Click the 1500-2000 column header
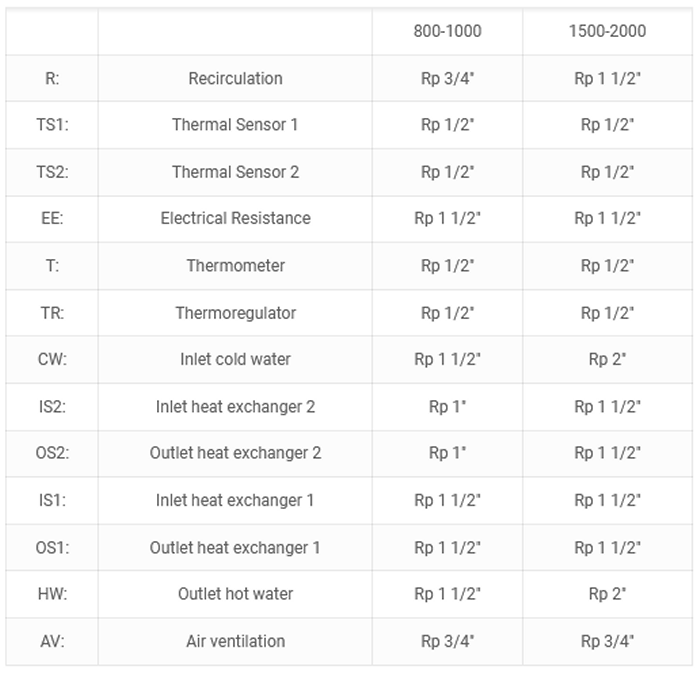Viewport: 700px width, 674px height. (607, 31)
